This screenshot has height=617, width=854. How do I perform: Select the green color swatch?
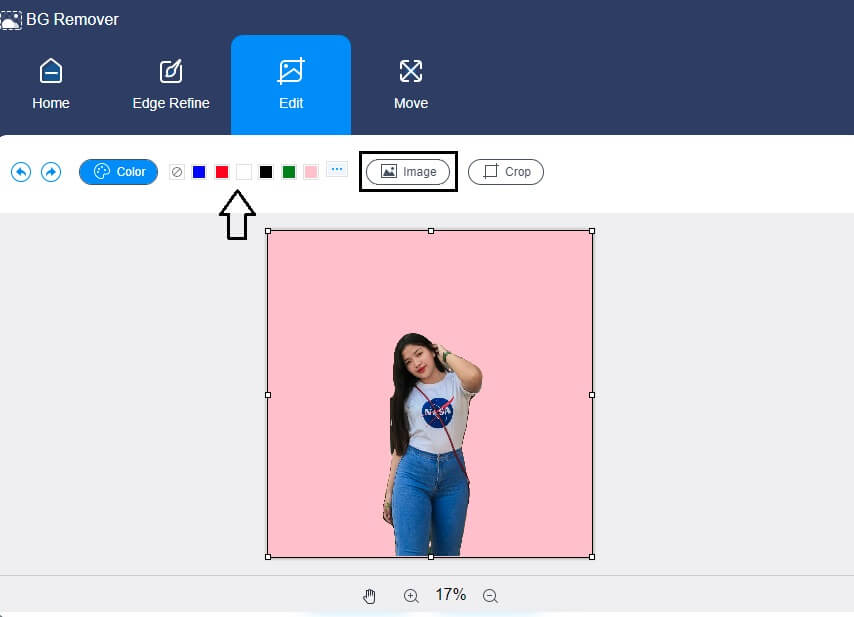288,171
